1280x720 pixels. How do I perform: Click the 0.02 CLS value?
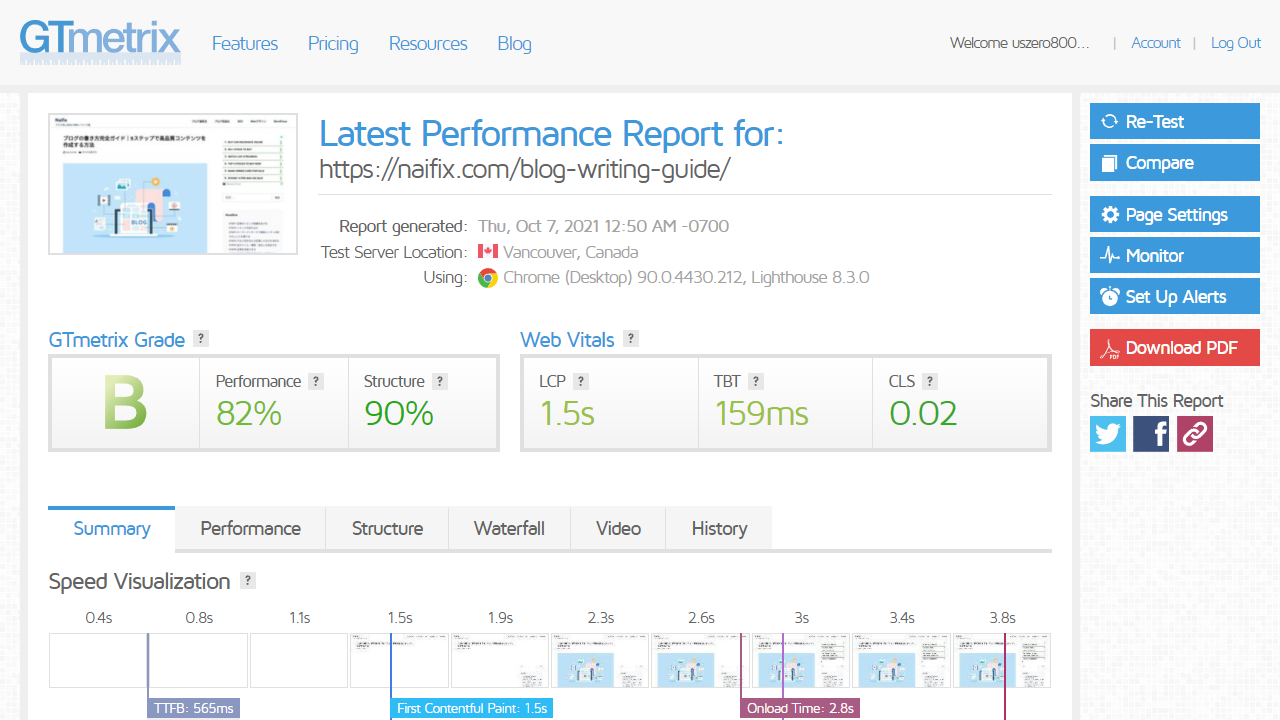pyautogui.click(x=923, y=413)
